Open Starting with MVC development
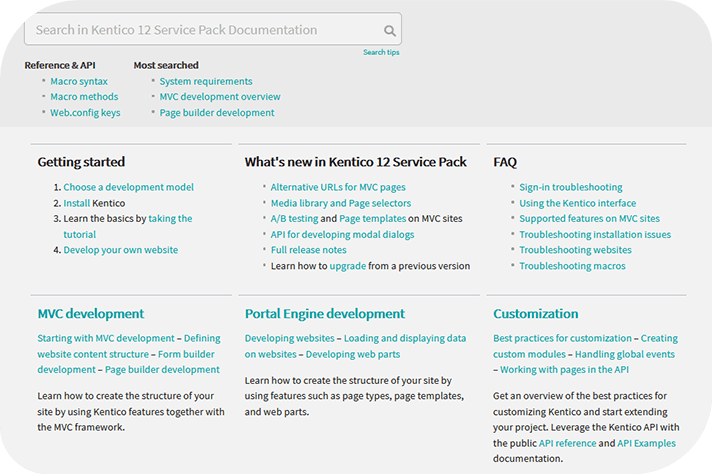Screen dimensions: 712x474 106,338
